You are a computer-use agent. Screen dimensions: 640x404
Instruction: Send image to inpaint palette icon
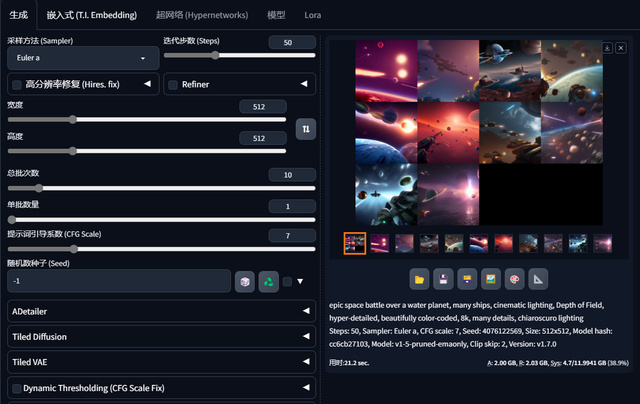pos(514,280)
